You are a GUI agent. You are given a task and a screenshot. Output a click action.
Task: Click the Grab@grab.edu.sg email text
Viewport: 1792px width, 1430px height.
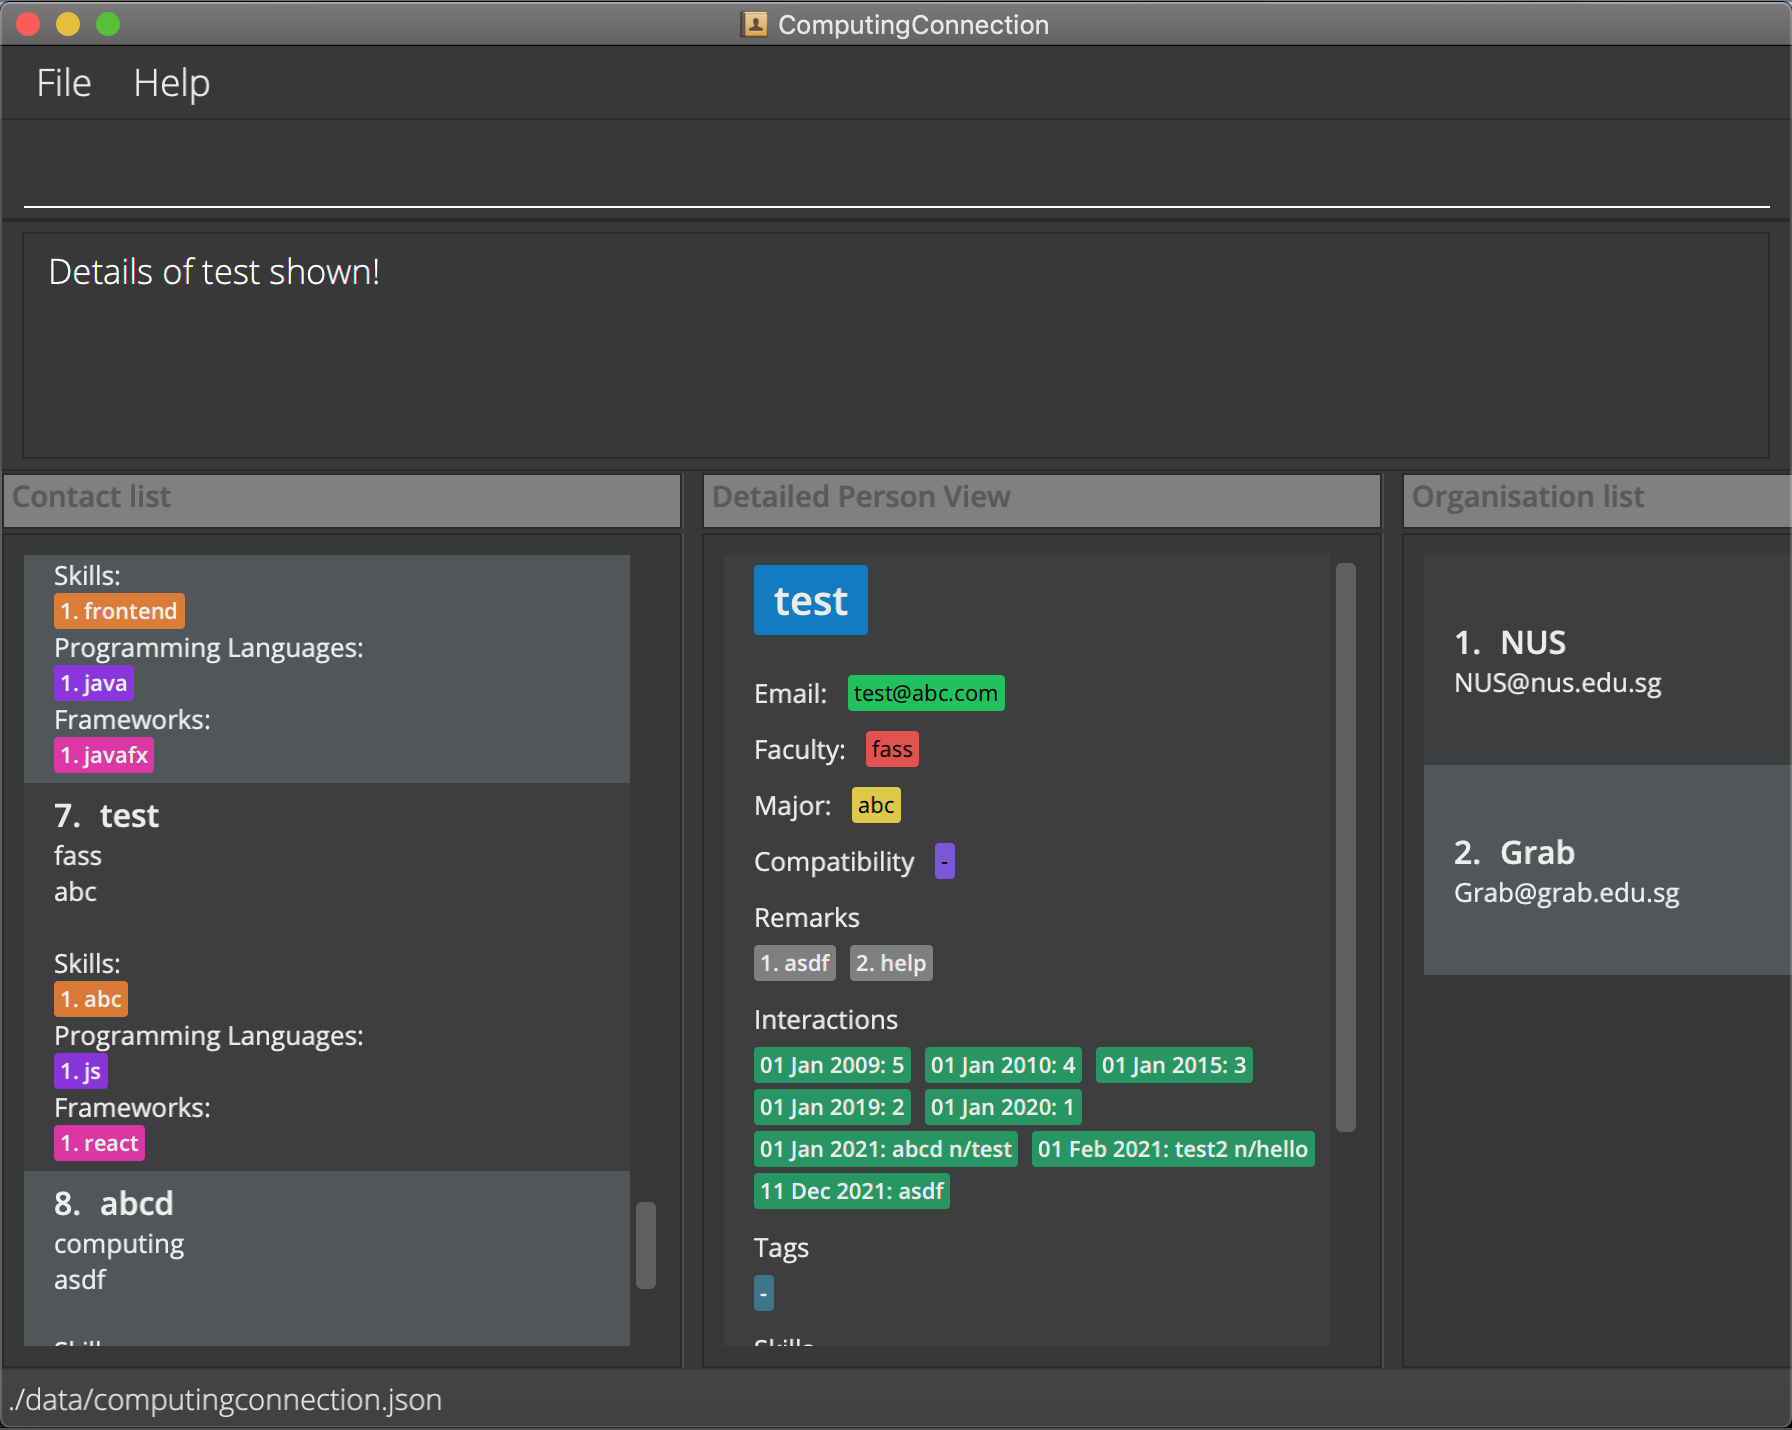tap(1566, 893)
